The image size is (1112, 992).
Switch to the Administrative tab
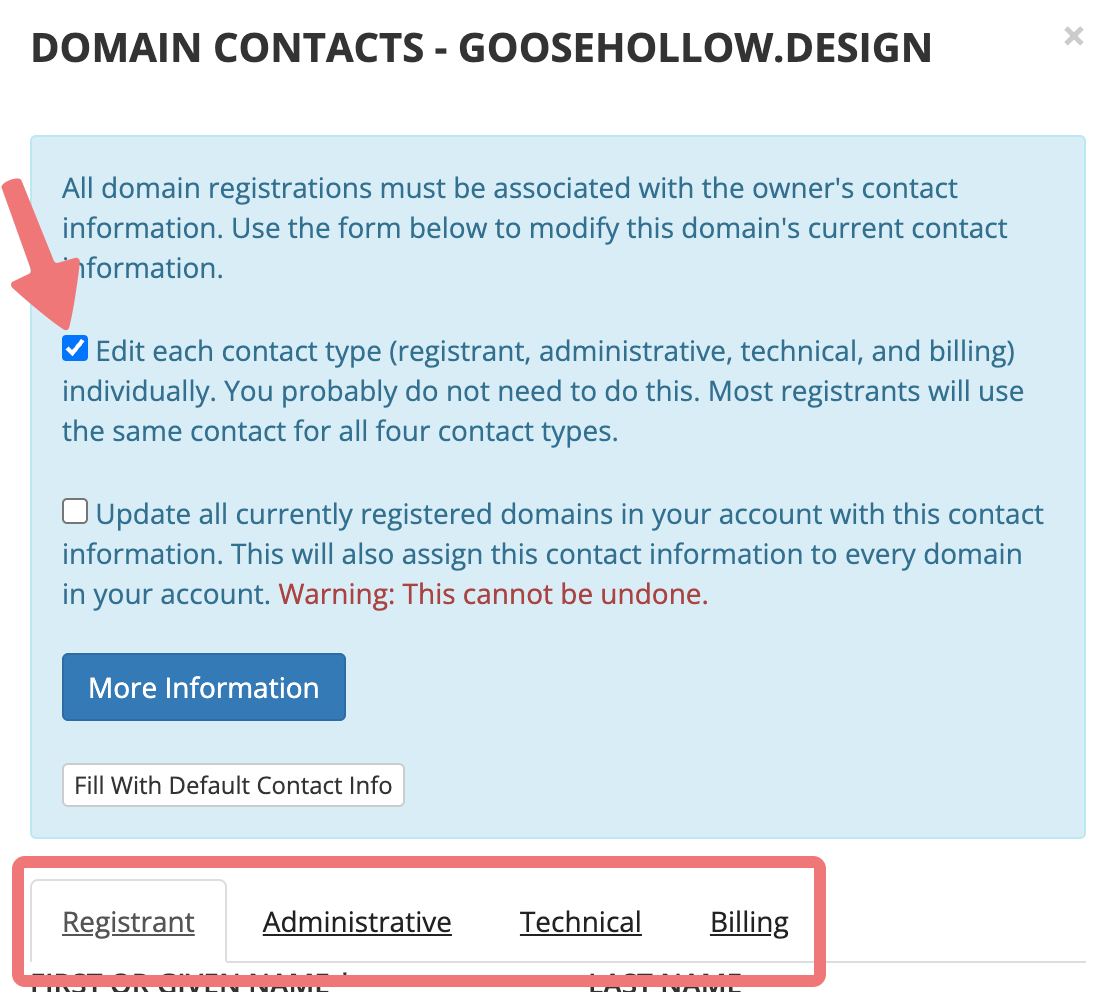[x=357, y=922]
